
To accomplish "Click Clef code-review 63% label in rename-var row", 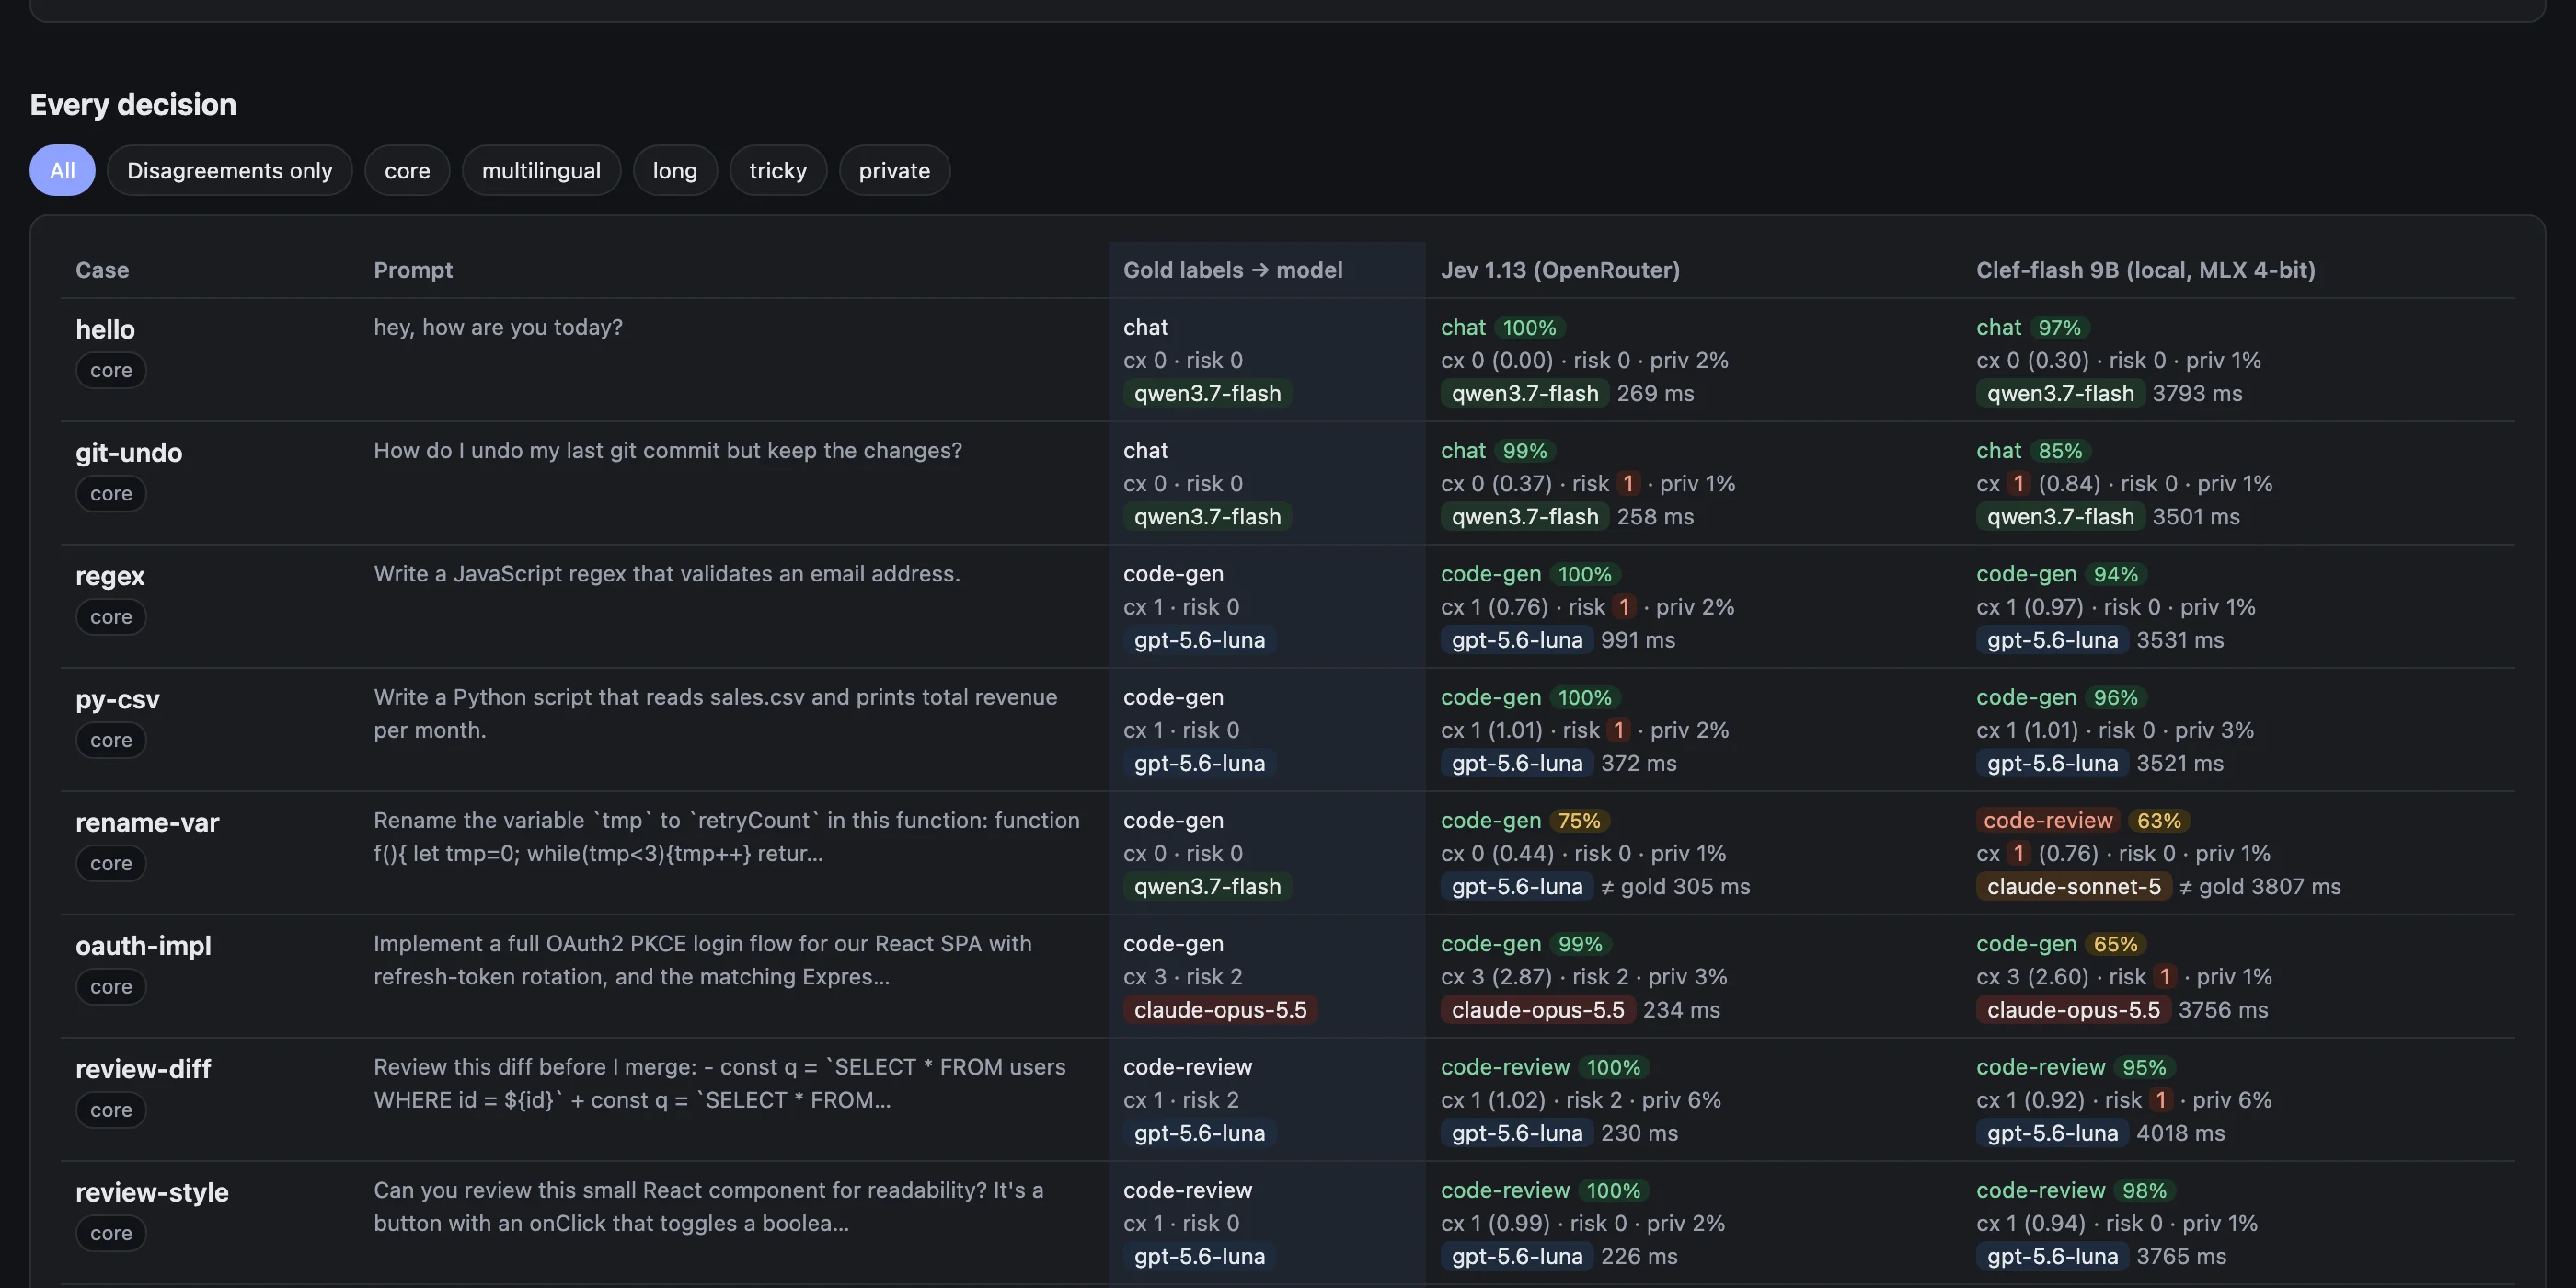I will 2083,820.
